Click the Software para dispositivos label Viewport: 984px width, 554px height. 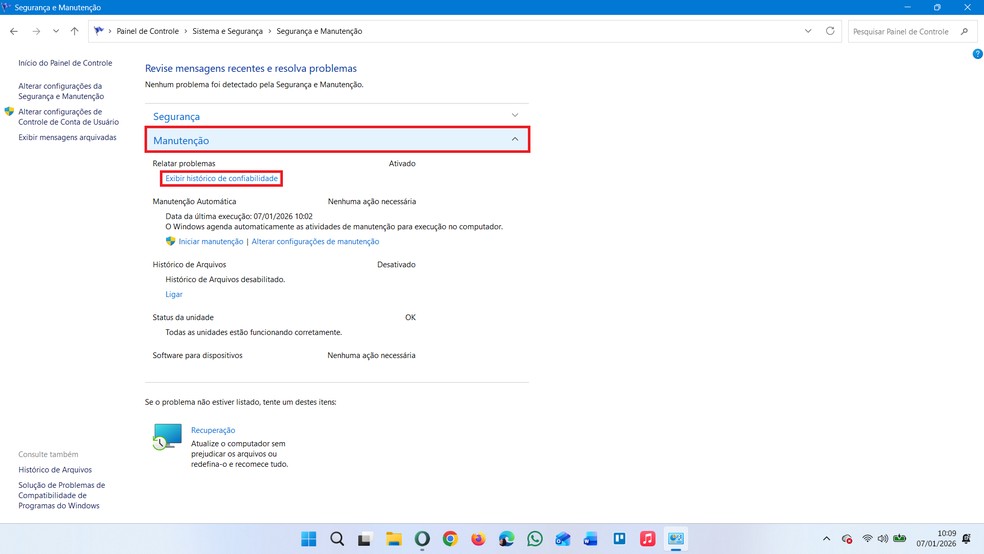pos(197,356)
